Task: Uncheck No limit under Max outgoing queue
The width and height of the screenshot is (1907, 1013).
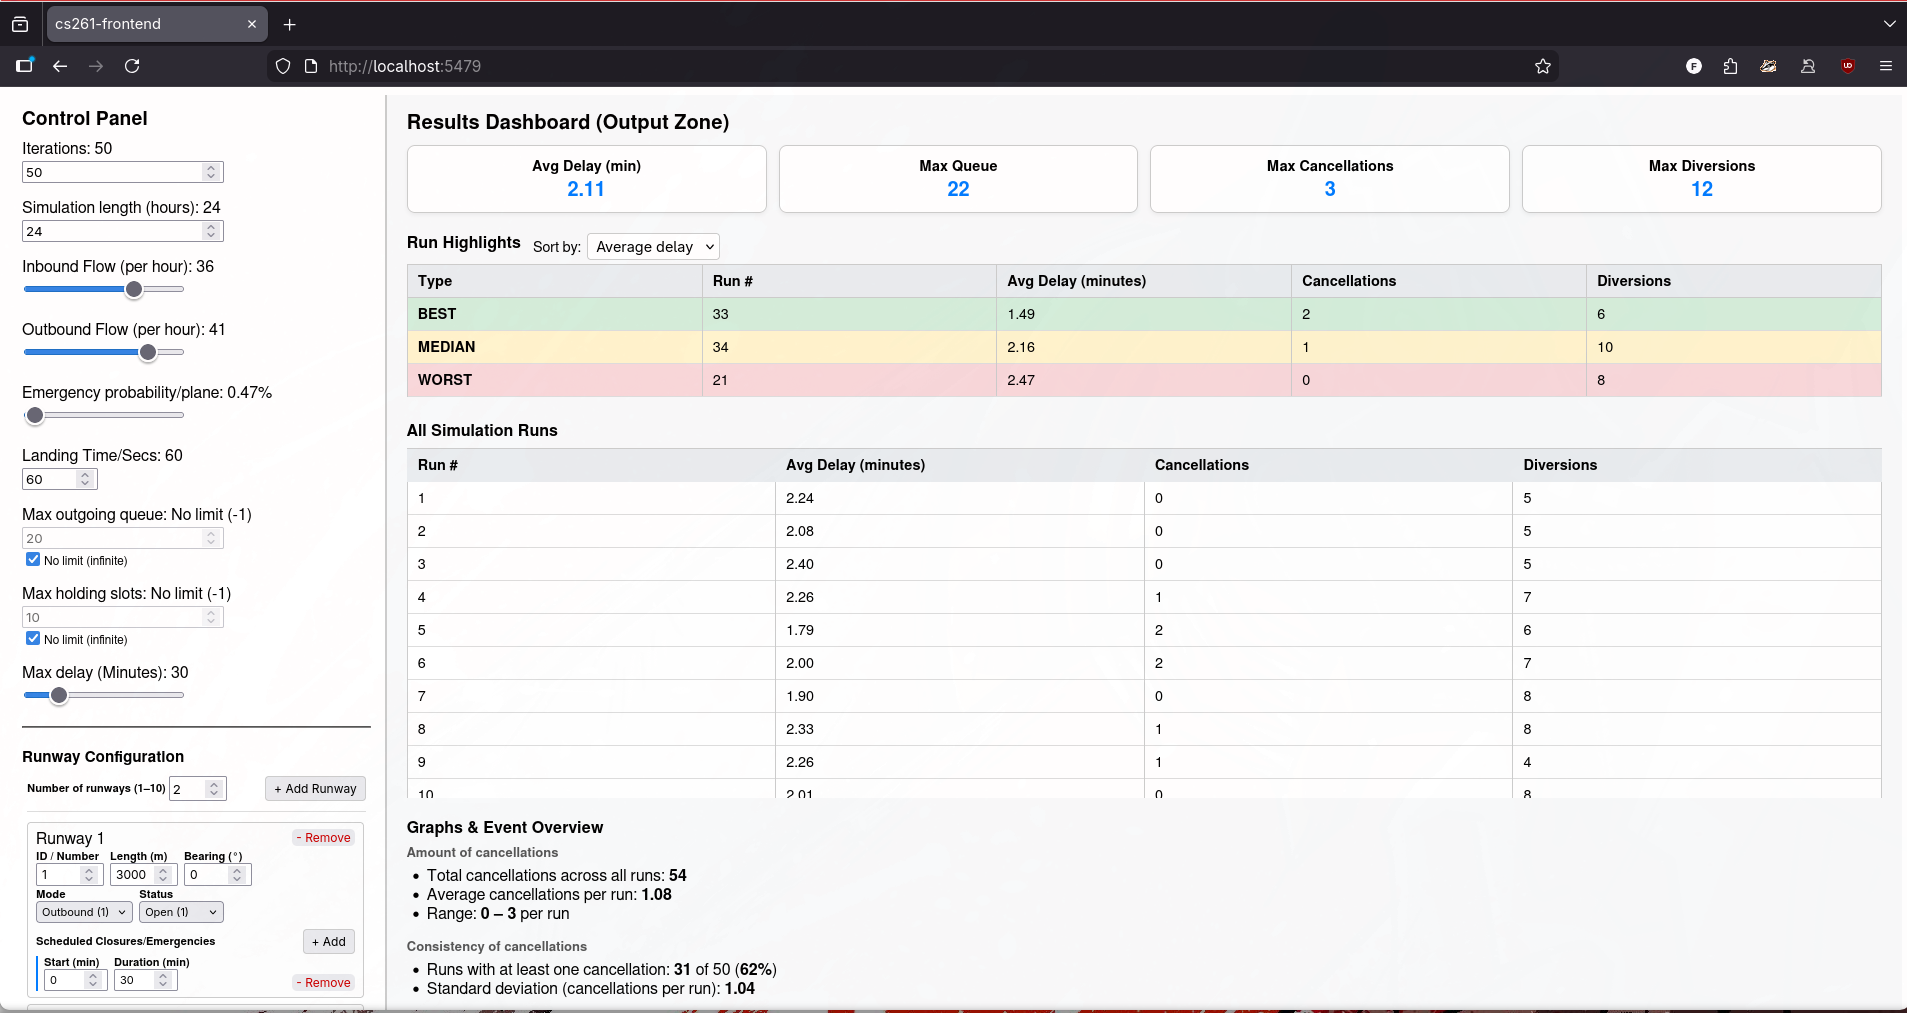Action: click(x=33, y=560)
